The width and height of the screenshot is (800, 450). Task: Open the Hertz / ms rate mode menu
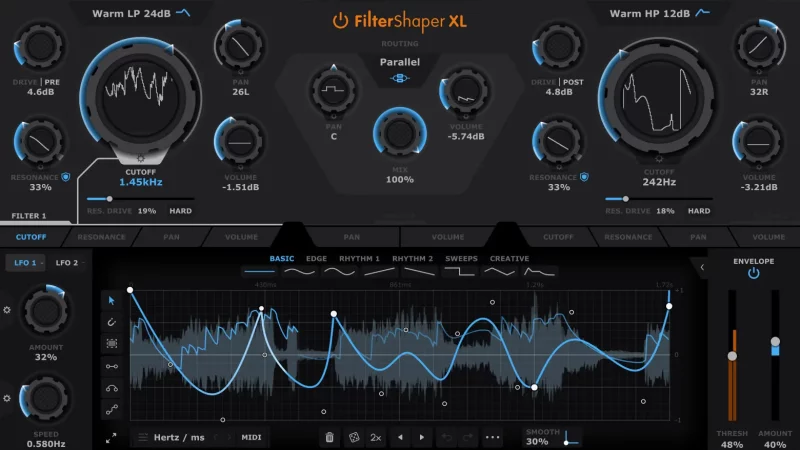(170, 437)
